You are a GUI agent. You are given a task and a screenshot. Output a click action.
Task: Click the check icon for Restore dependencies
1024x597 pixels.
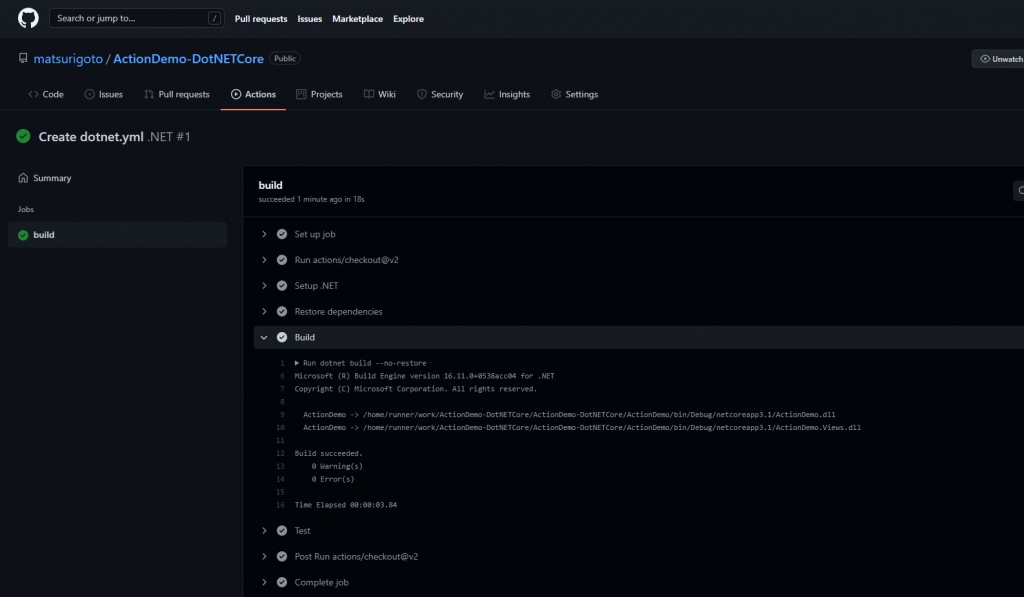pyautogui.click(x=282, y=312)
